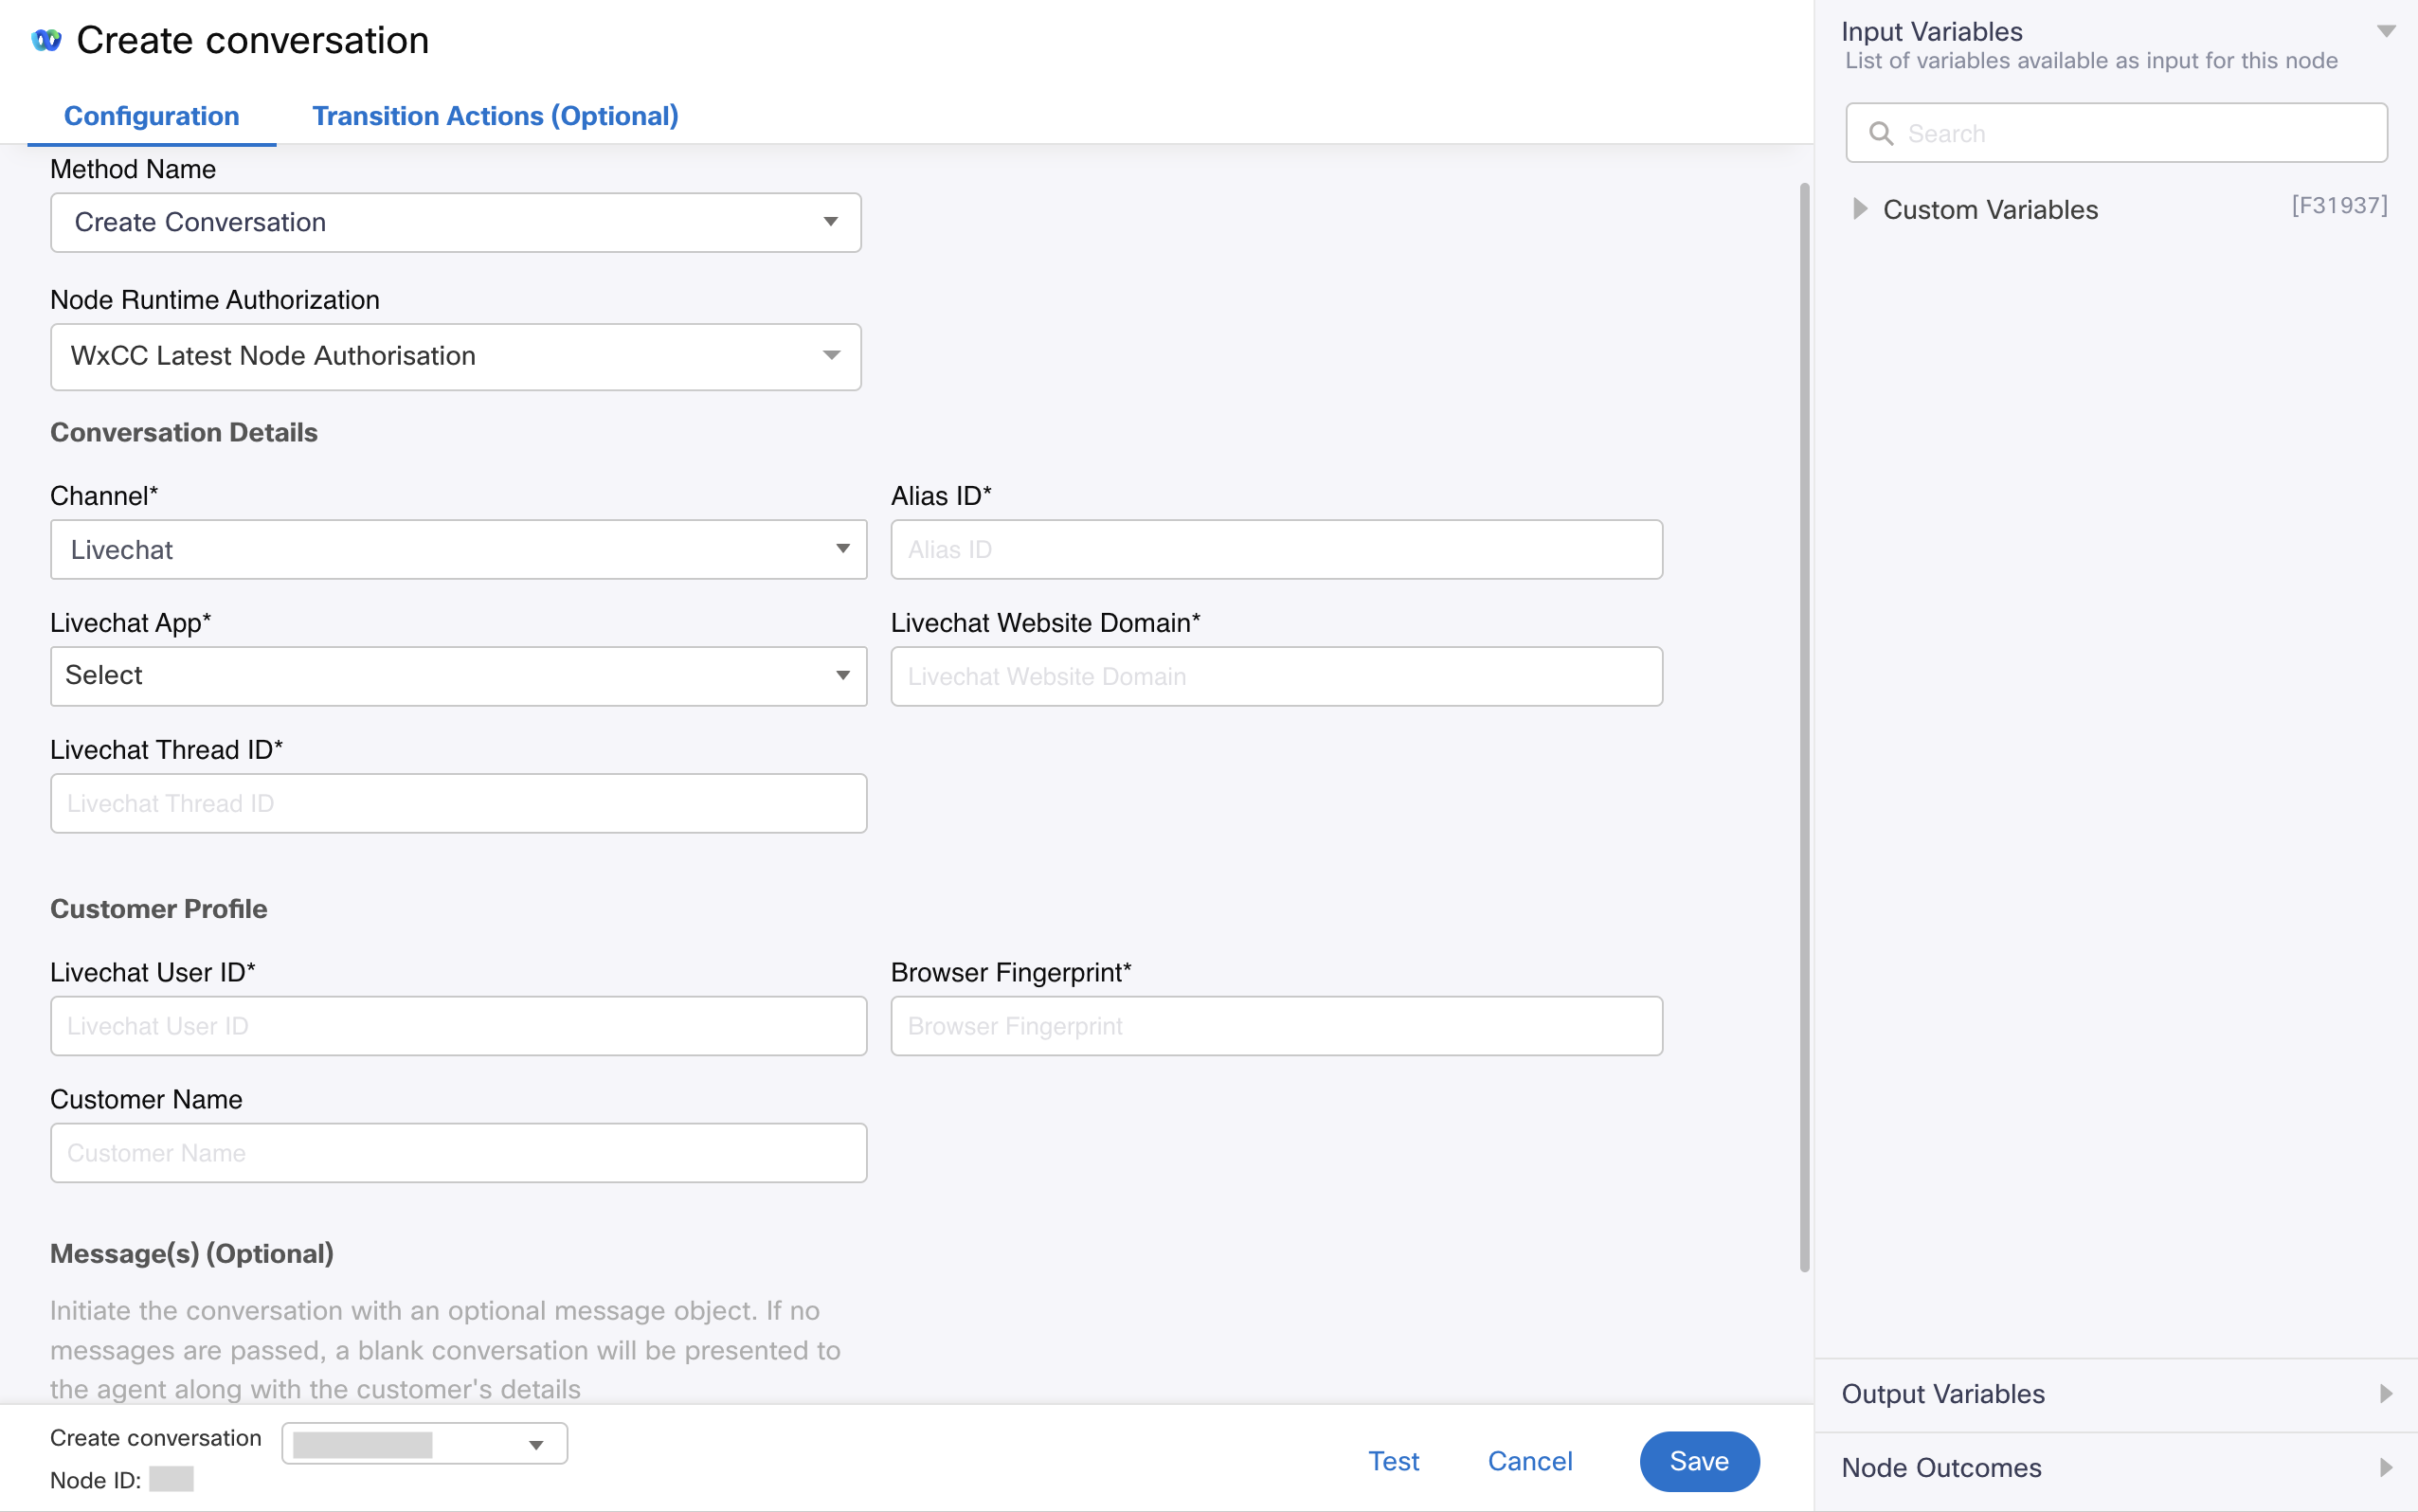Click the Alias ID input field
Viewport: 2418px width, 1512px height.
(1277, 549)
